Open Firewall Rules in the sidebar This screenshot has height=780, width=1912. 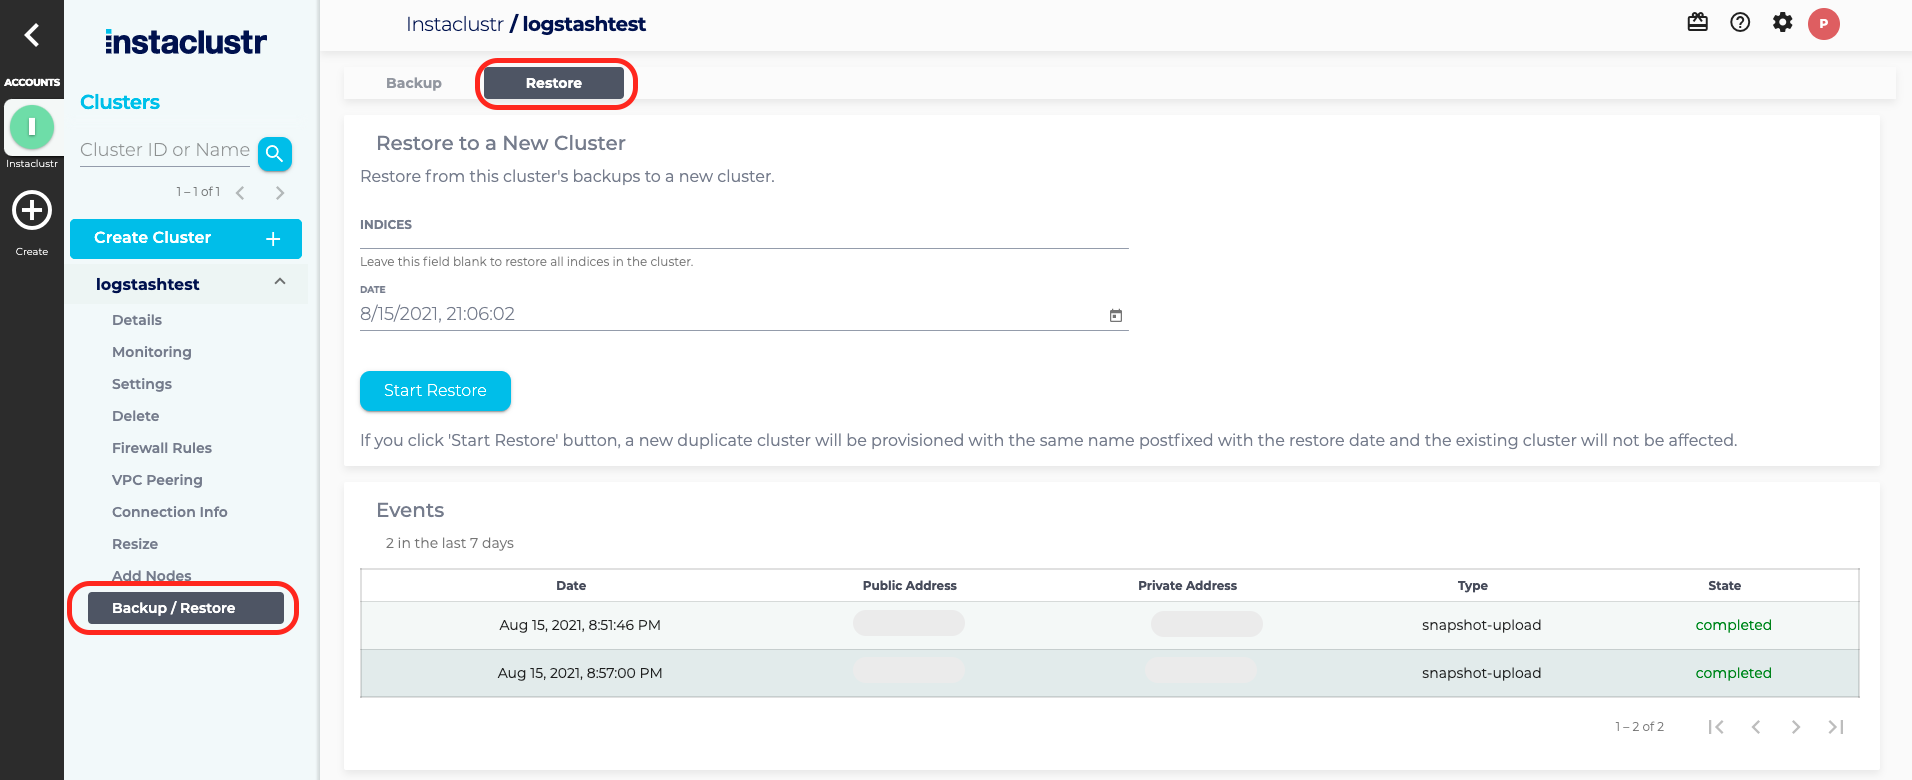(x=162, y=448)
